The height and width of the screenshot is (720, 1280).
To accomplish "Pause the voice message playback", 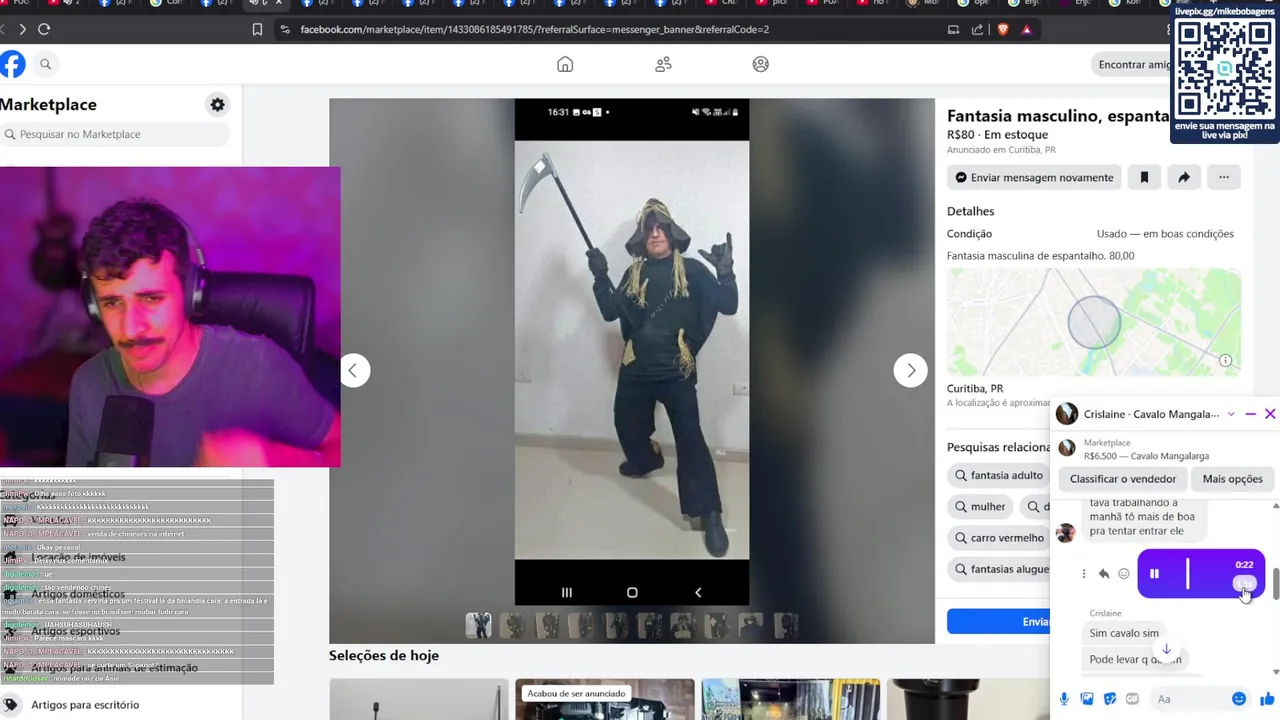I will click(x=1154, y=574).
